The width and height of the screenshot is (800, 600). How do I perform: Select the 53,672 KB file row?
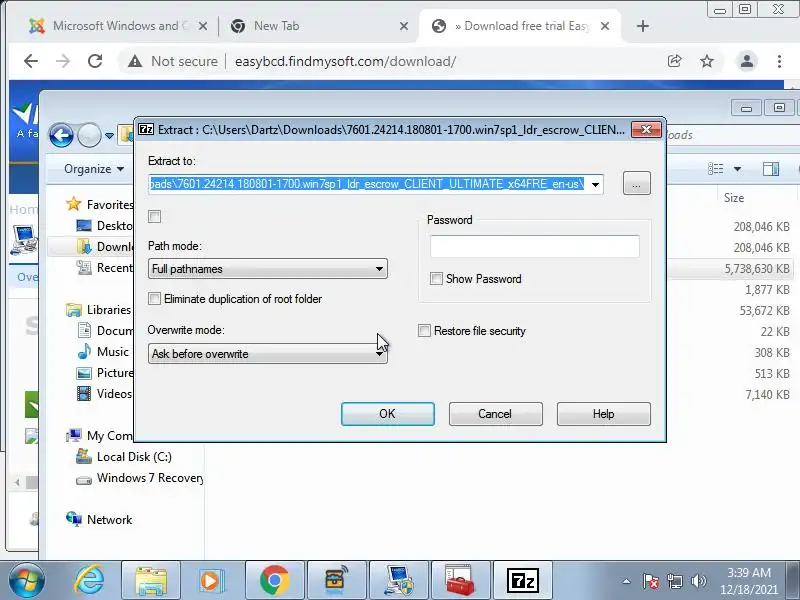[x=733, y=310]
